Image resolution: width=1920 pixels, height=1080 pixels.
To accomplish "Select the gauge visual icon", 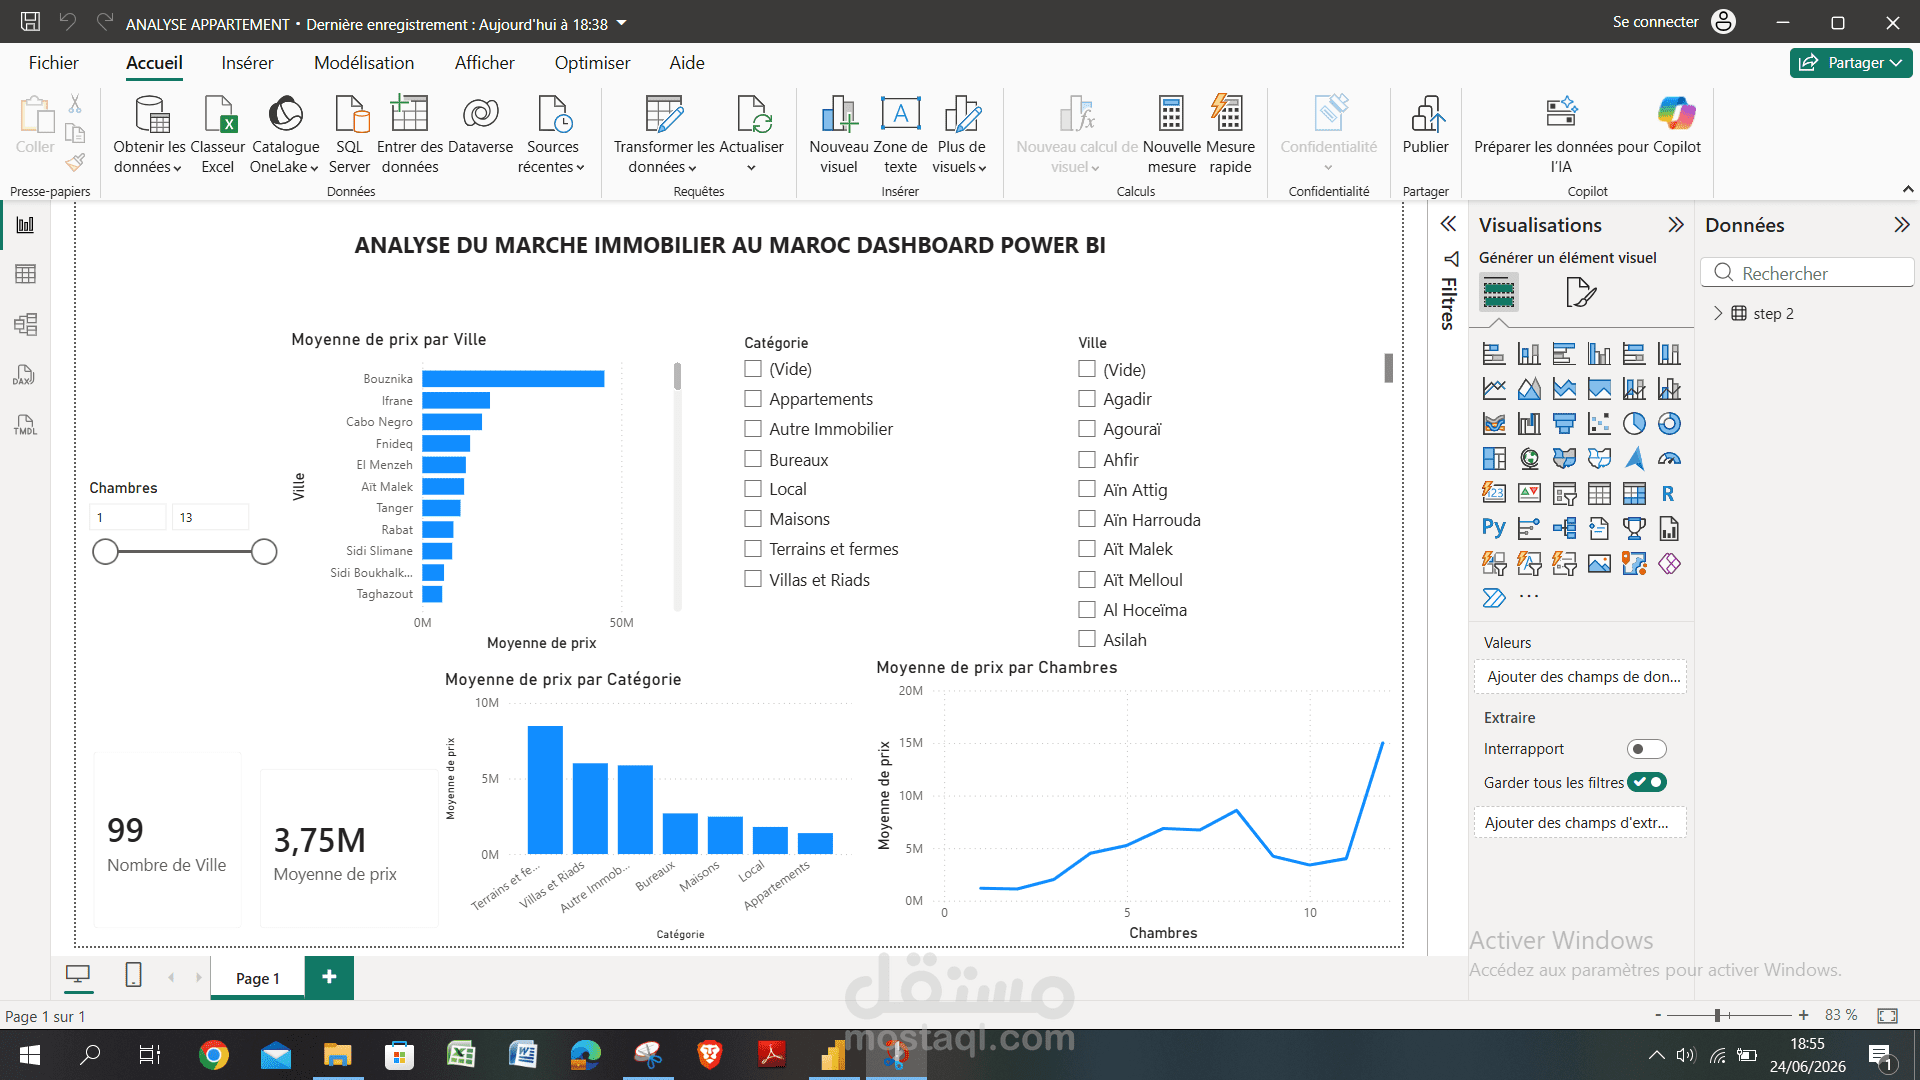I will coord(1669,459).
